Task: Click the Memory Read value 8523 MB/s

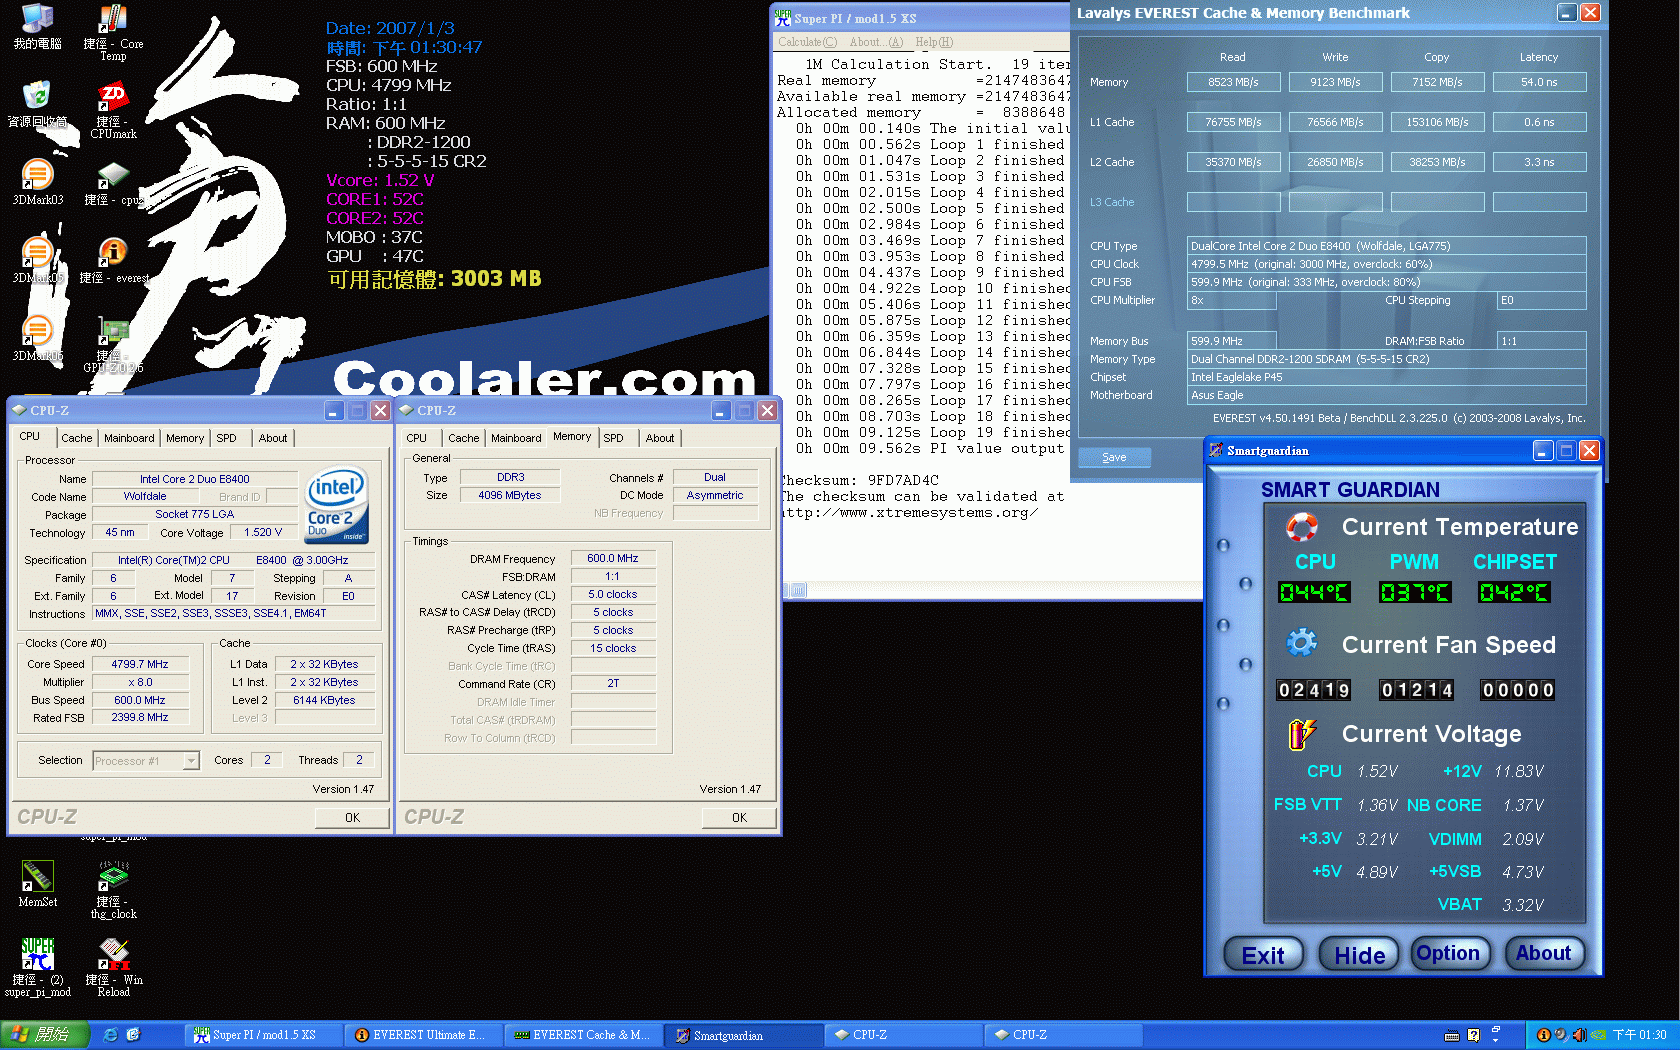Action: [x=1233, y=82]
